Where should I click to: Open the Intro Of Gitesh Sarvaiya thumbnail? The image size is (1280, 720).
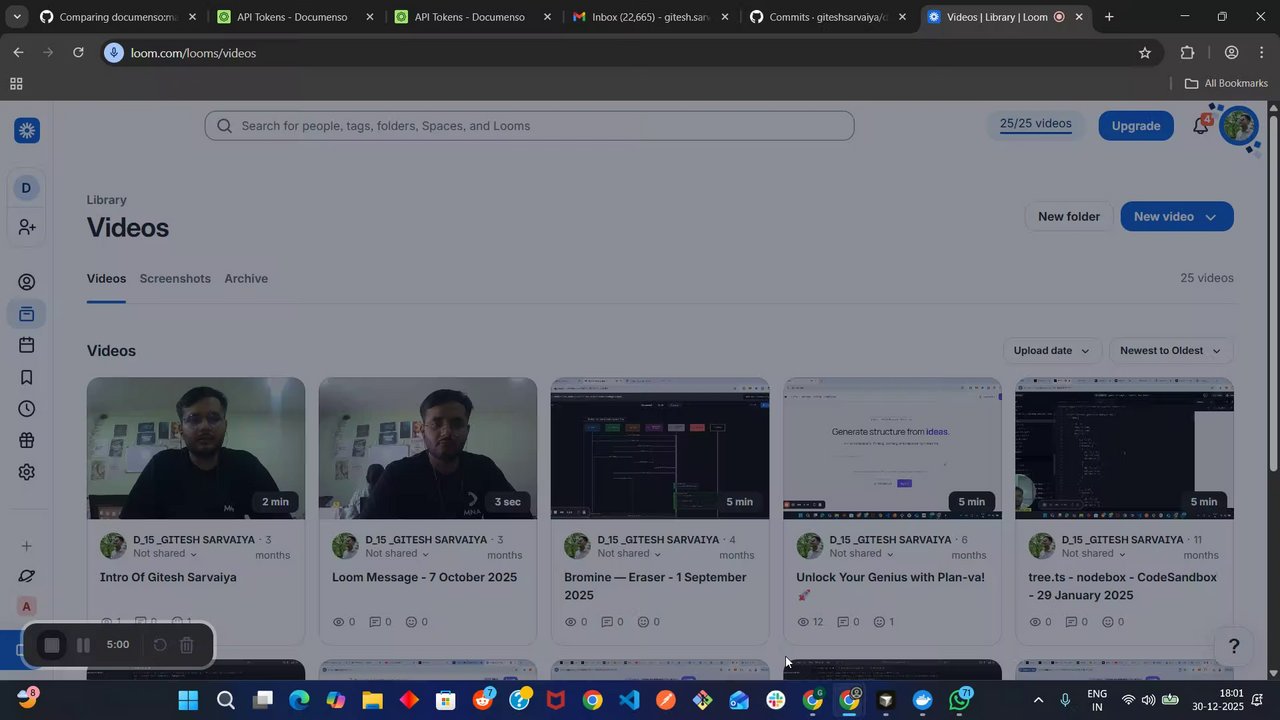point(196,449)
